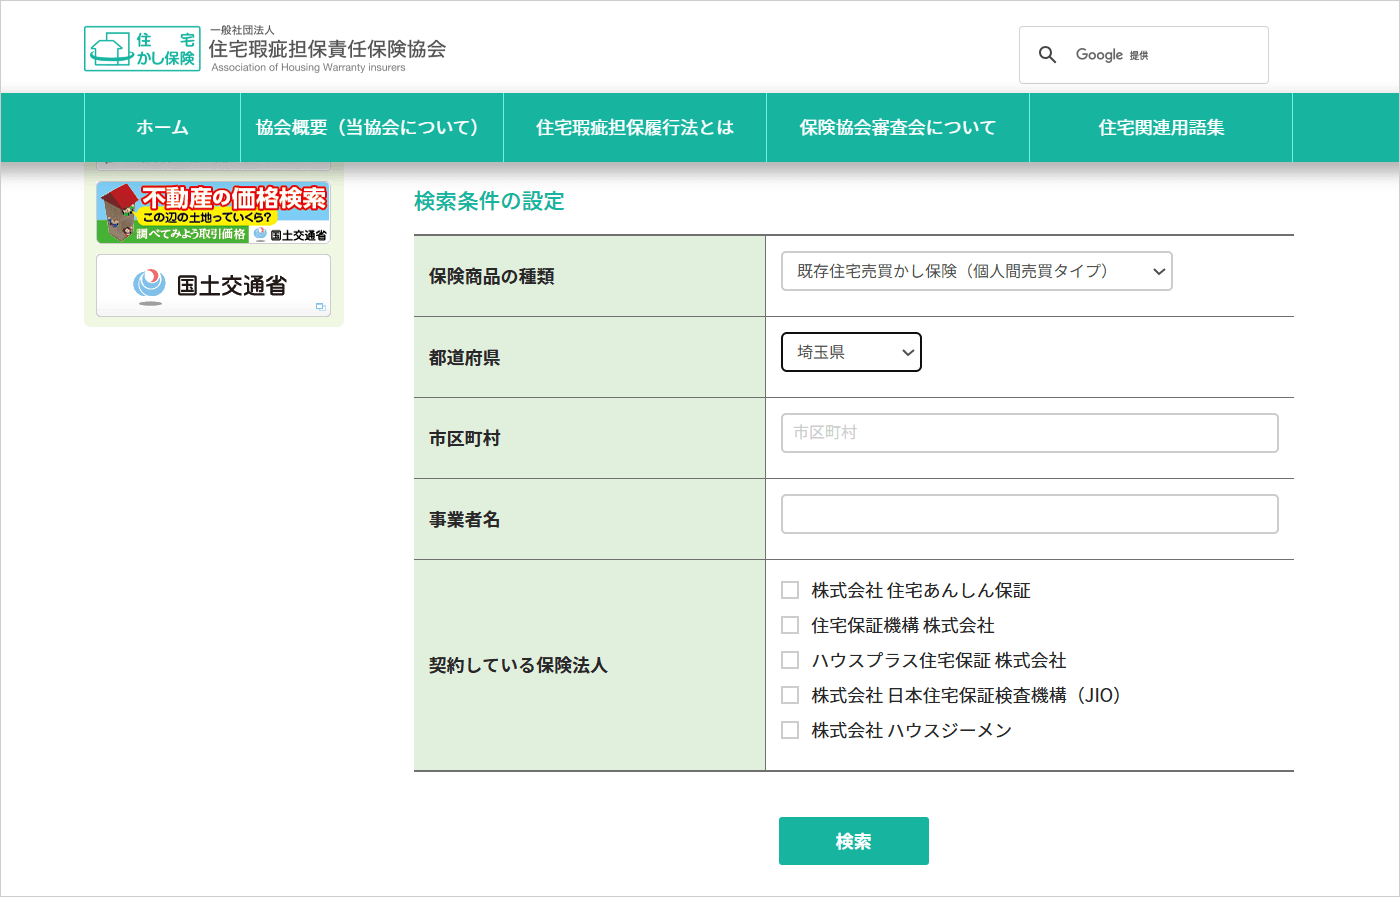This screenshot has width=1400, height=897.
Task: Open the 不動産の価格検索 banner
Action: click(x=211, y=211)
